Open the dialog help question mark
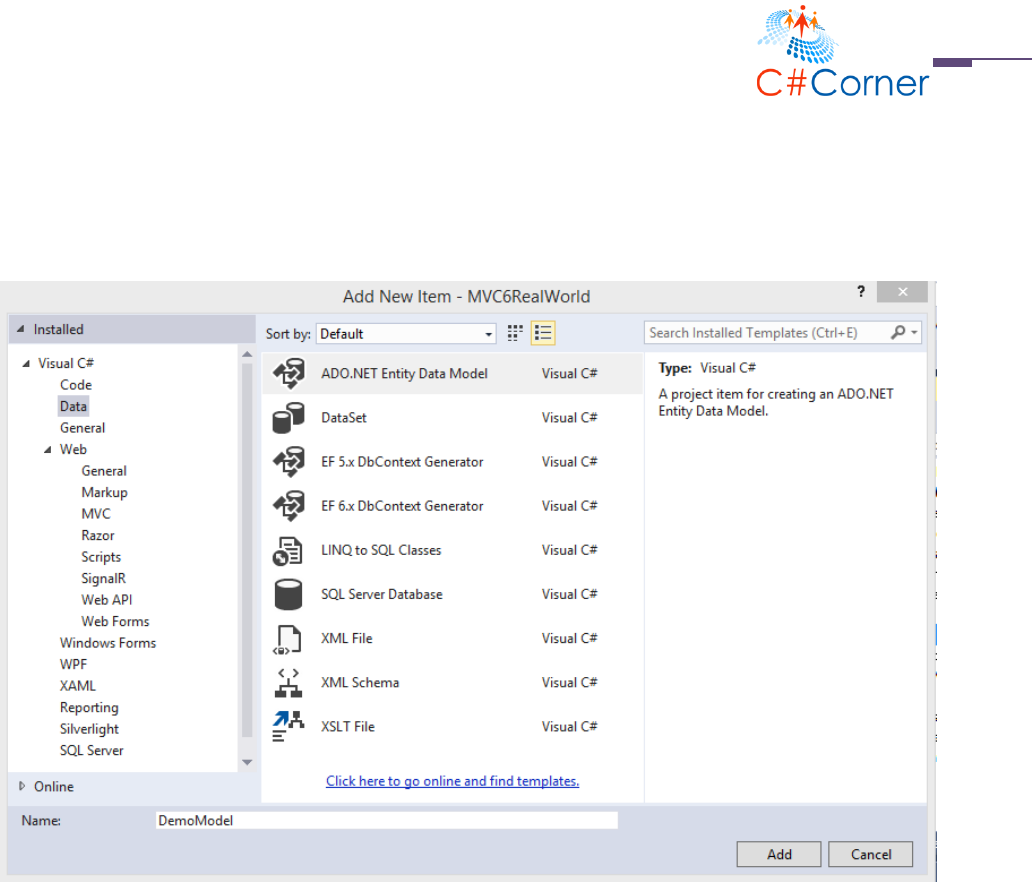Screen dimensions: 1032x882 (861, 291)
